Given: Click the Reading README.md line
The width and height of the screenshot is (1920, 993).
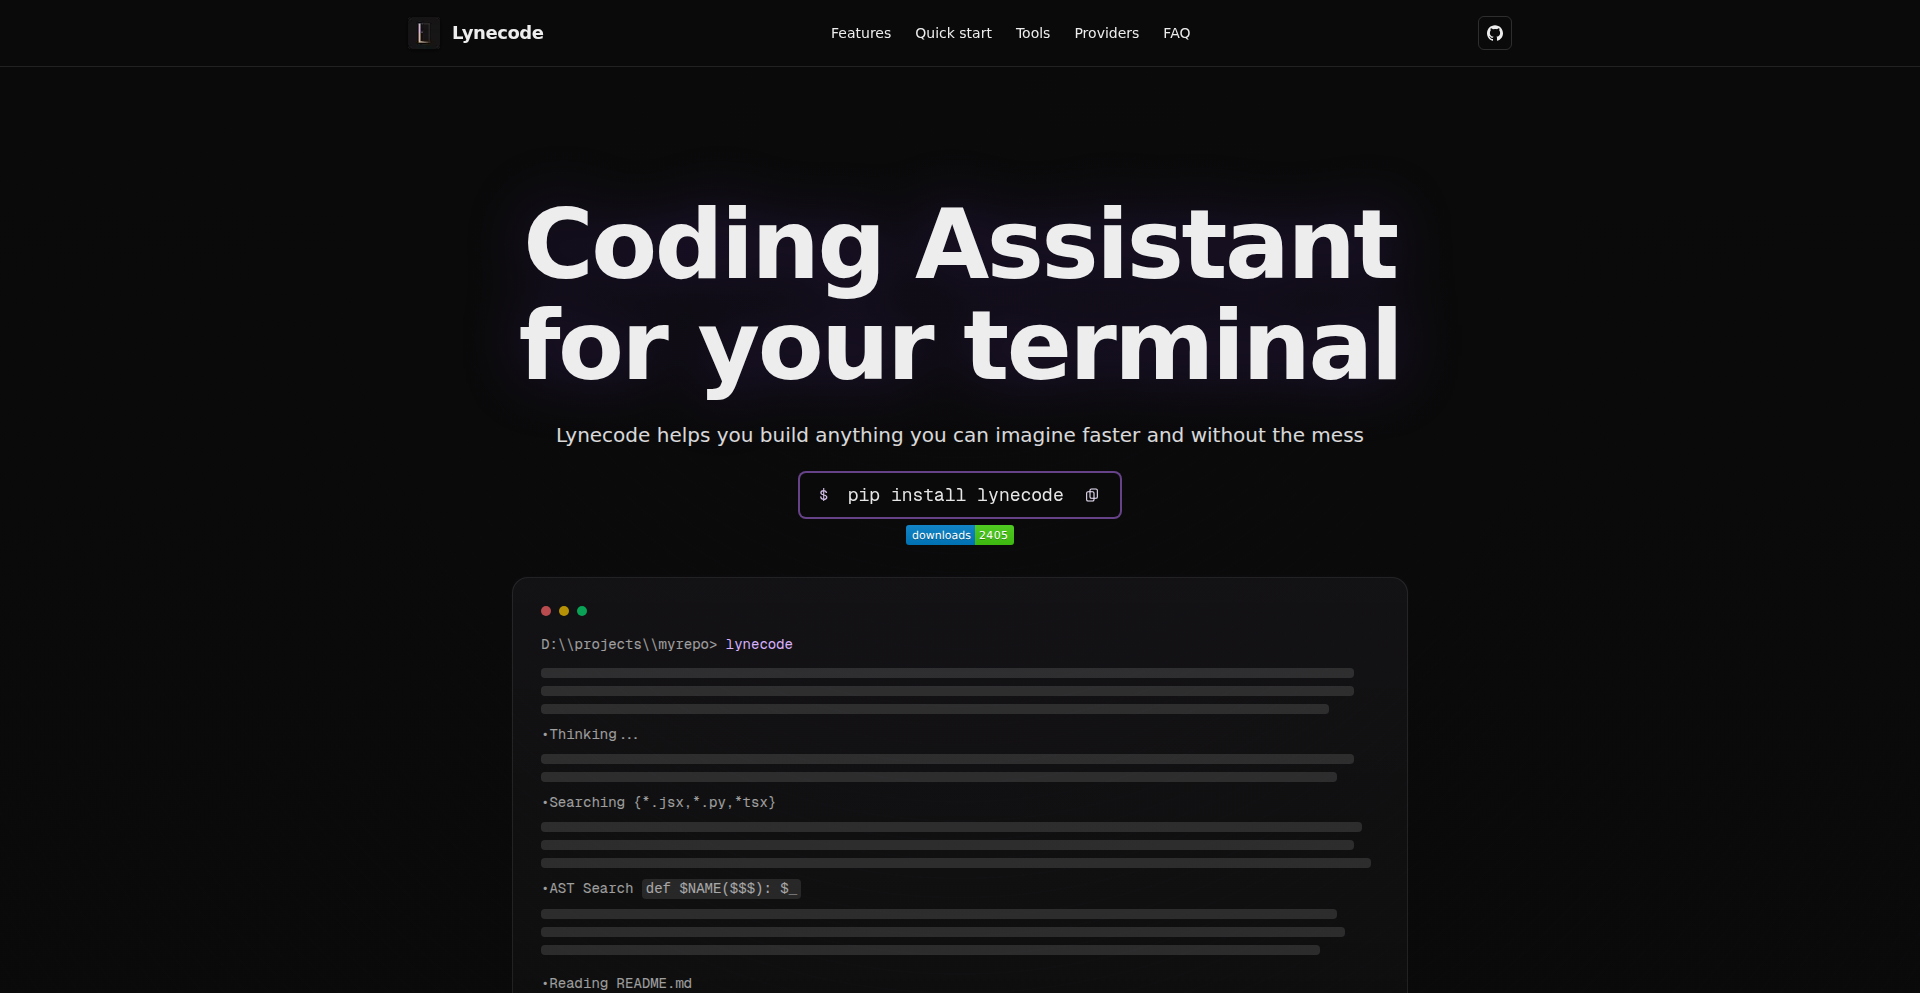Looking at the screenshot, I should [616, 983].
